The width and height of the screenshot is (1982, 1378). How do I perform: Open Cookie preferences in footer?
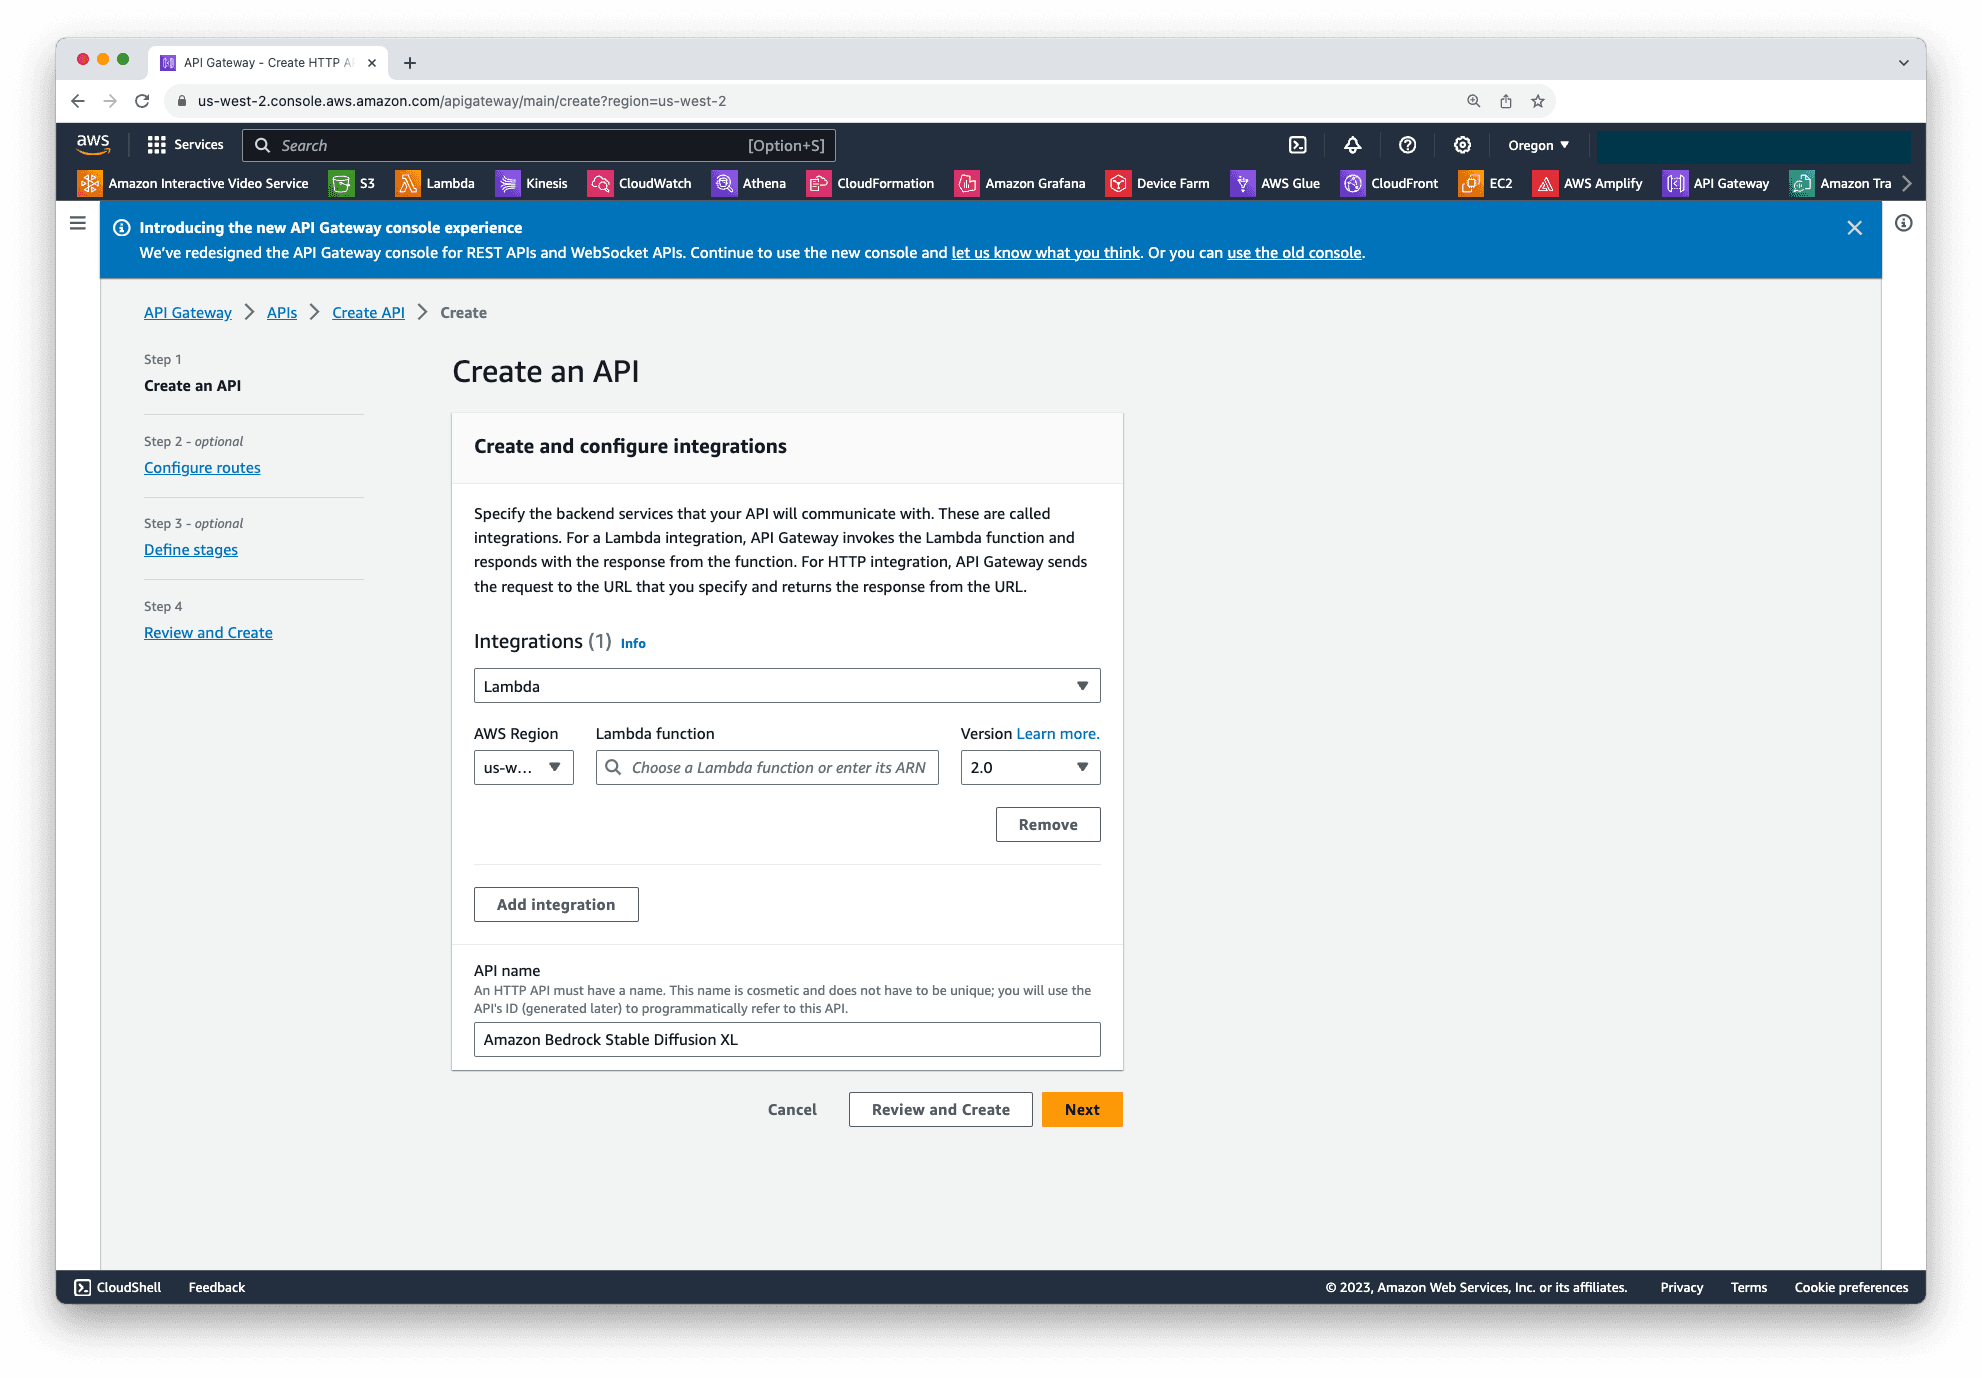[x=1852, y=1288]
